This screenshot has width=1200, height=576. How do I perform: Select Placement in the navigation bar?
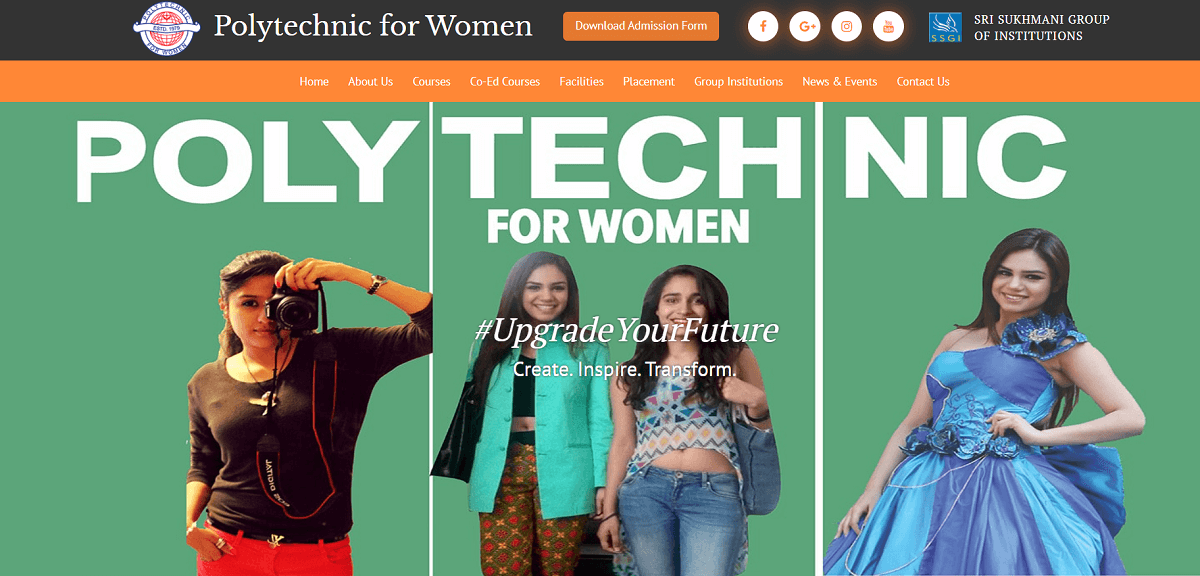coord(649,82)
